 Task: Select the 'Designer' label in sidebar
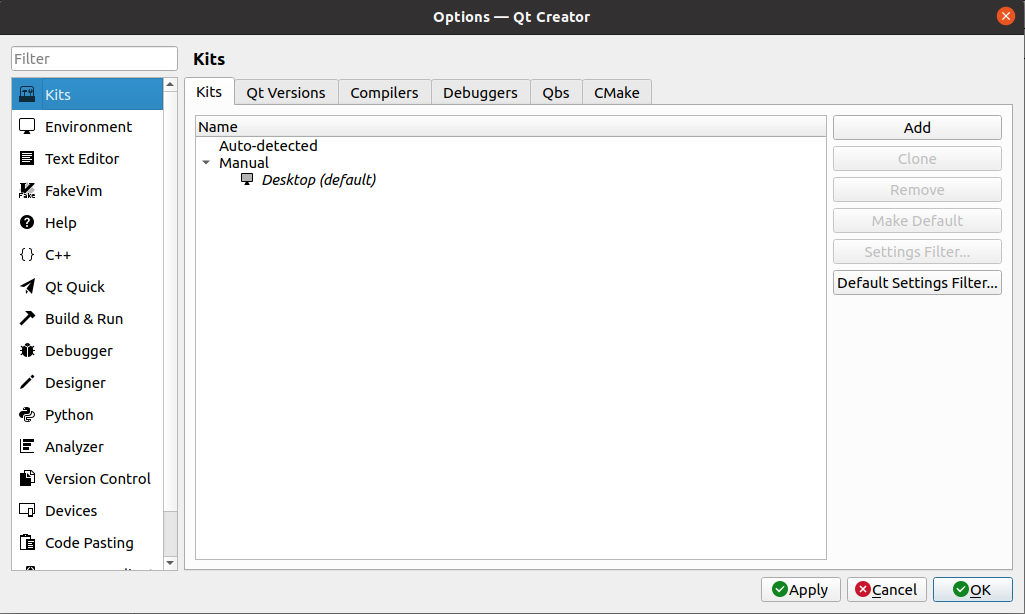click(x=75, y=383)
